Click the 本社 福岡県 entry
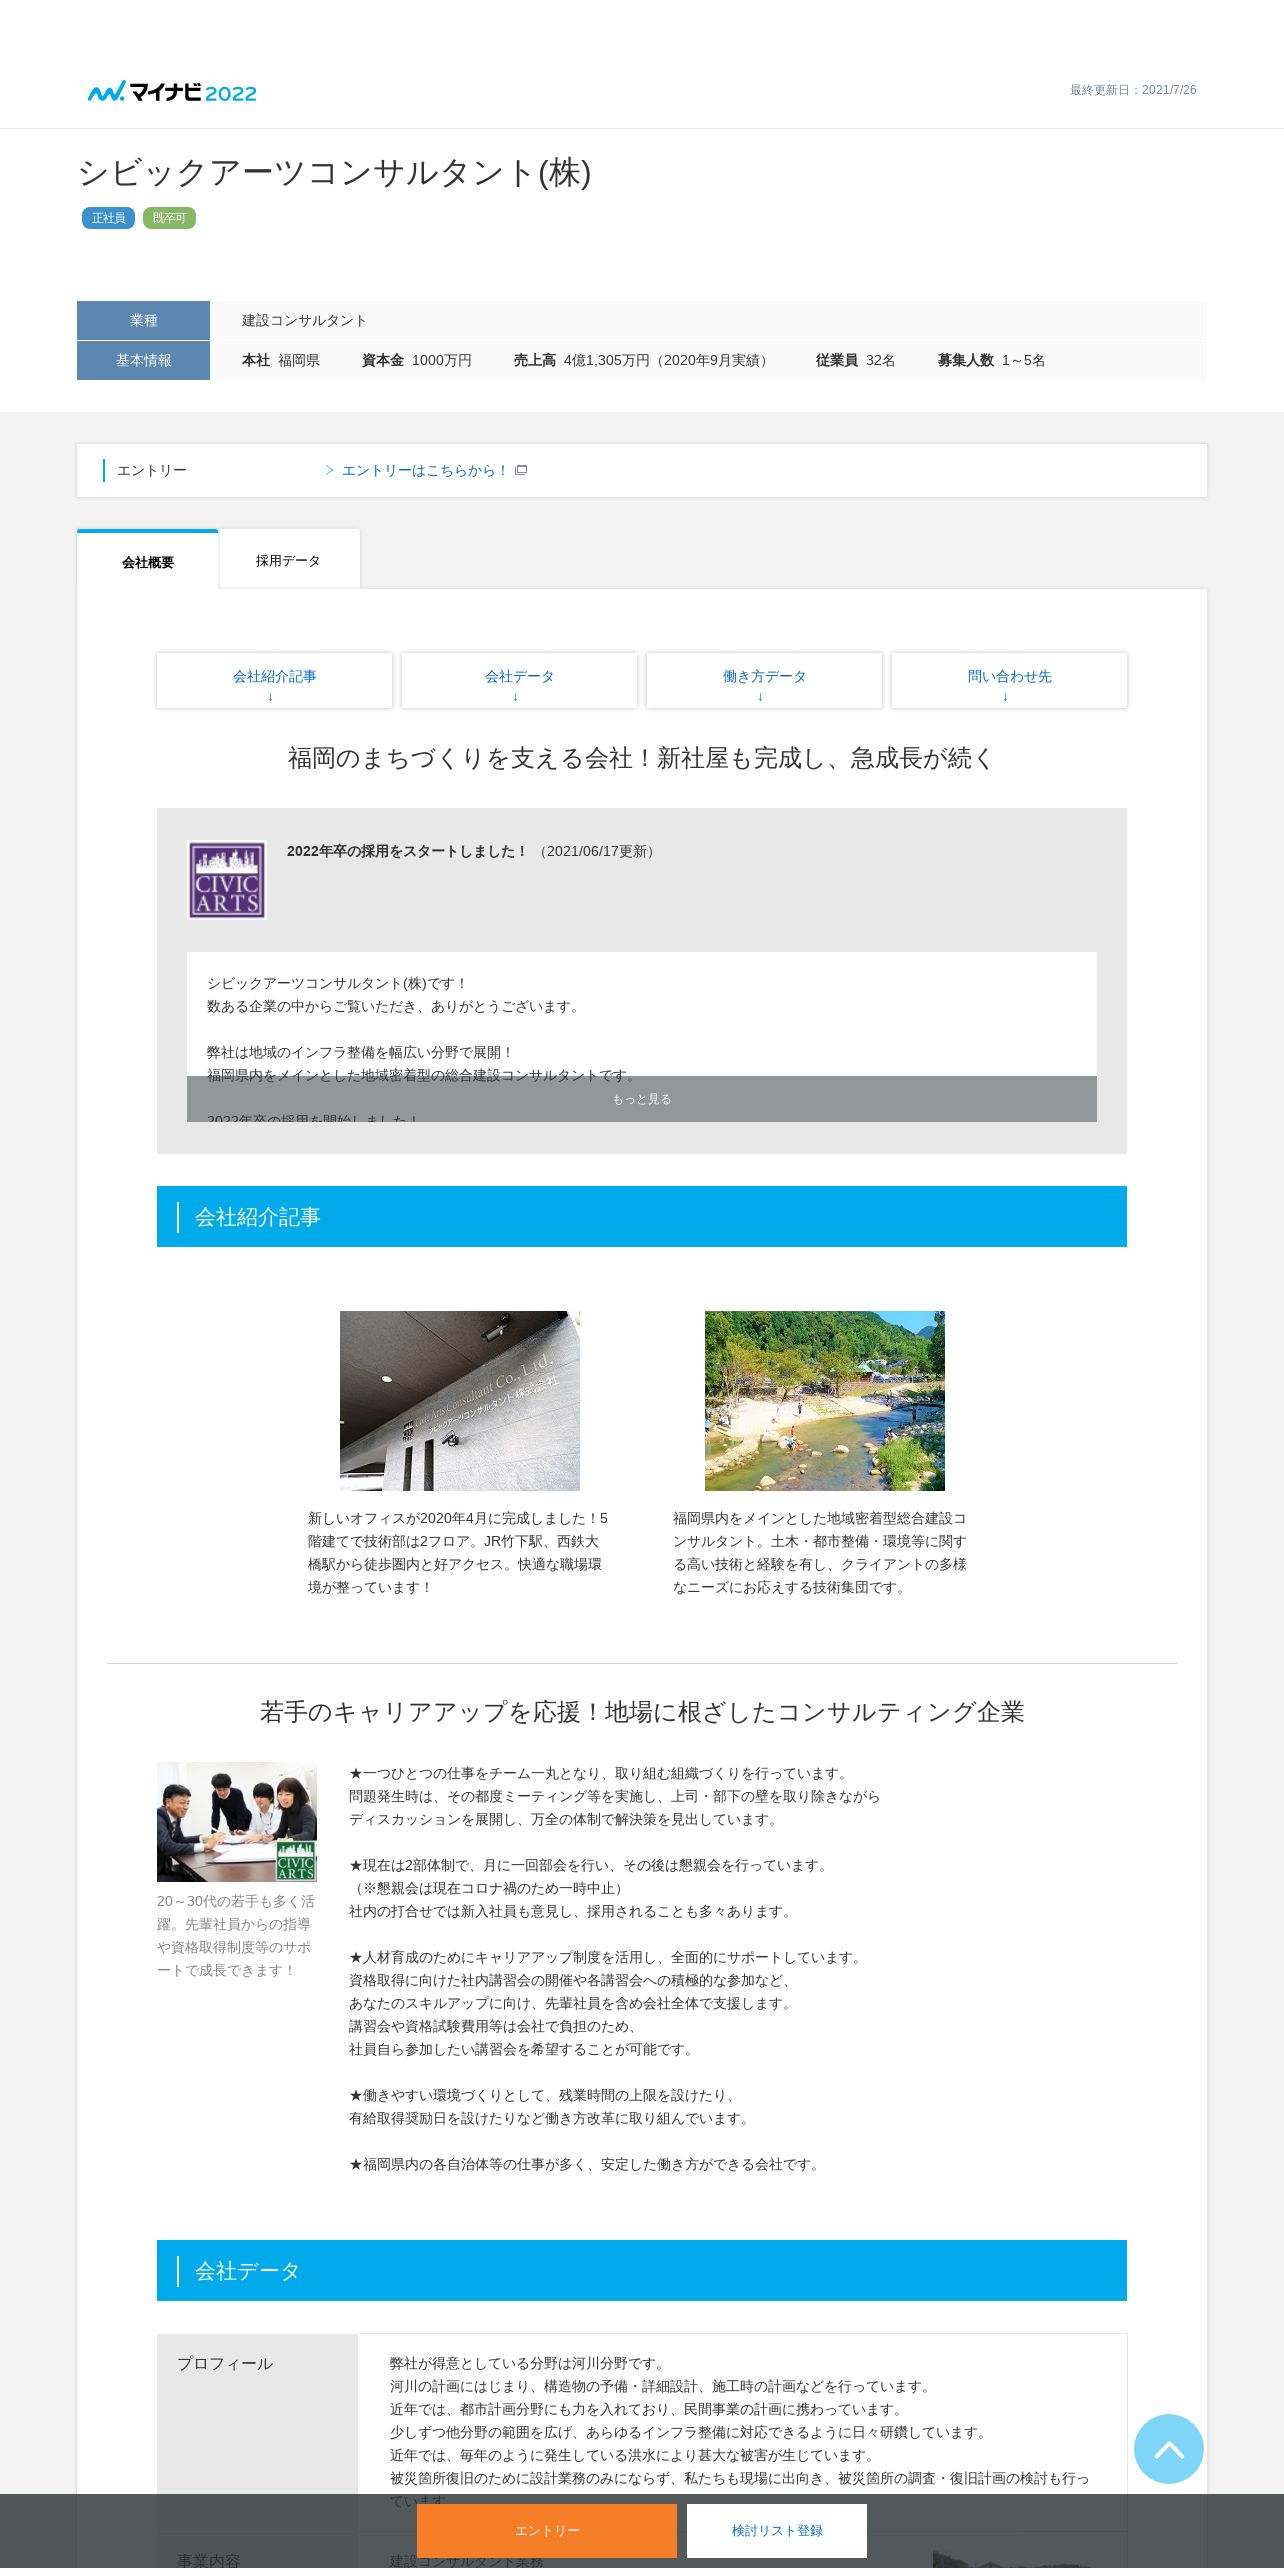Viewport: 1284px width, 2568px height. point(280,360)
